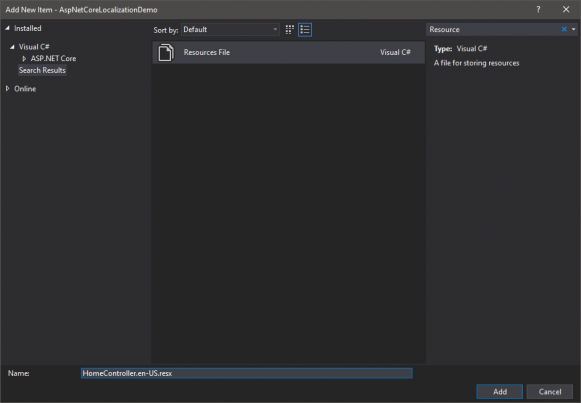This screenshot has width=581, height=403.
Task: Clear the Resource search text
Action: [x=564, y=29]
